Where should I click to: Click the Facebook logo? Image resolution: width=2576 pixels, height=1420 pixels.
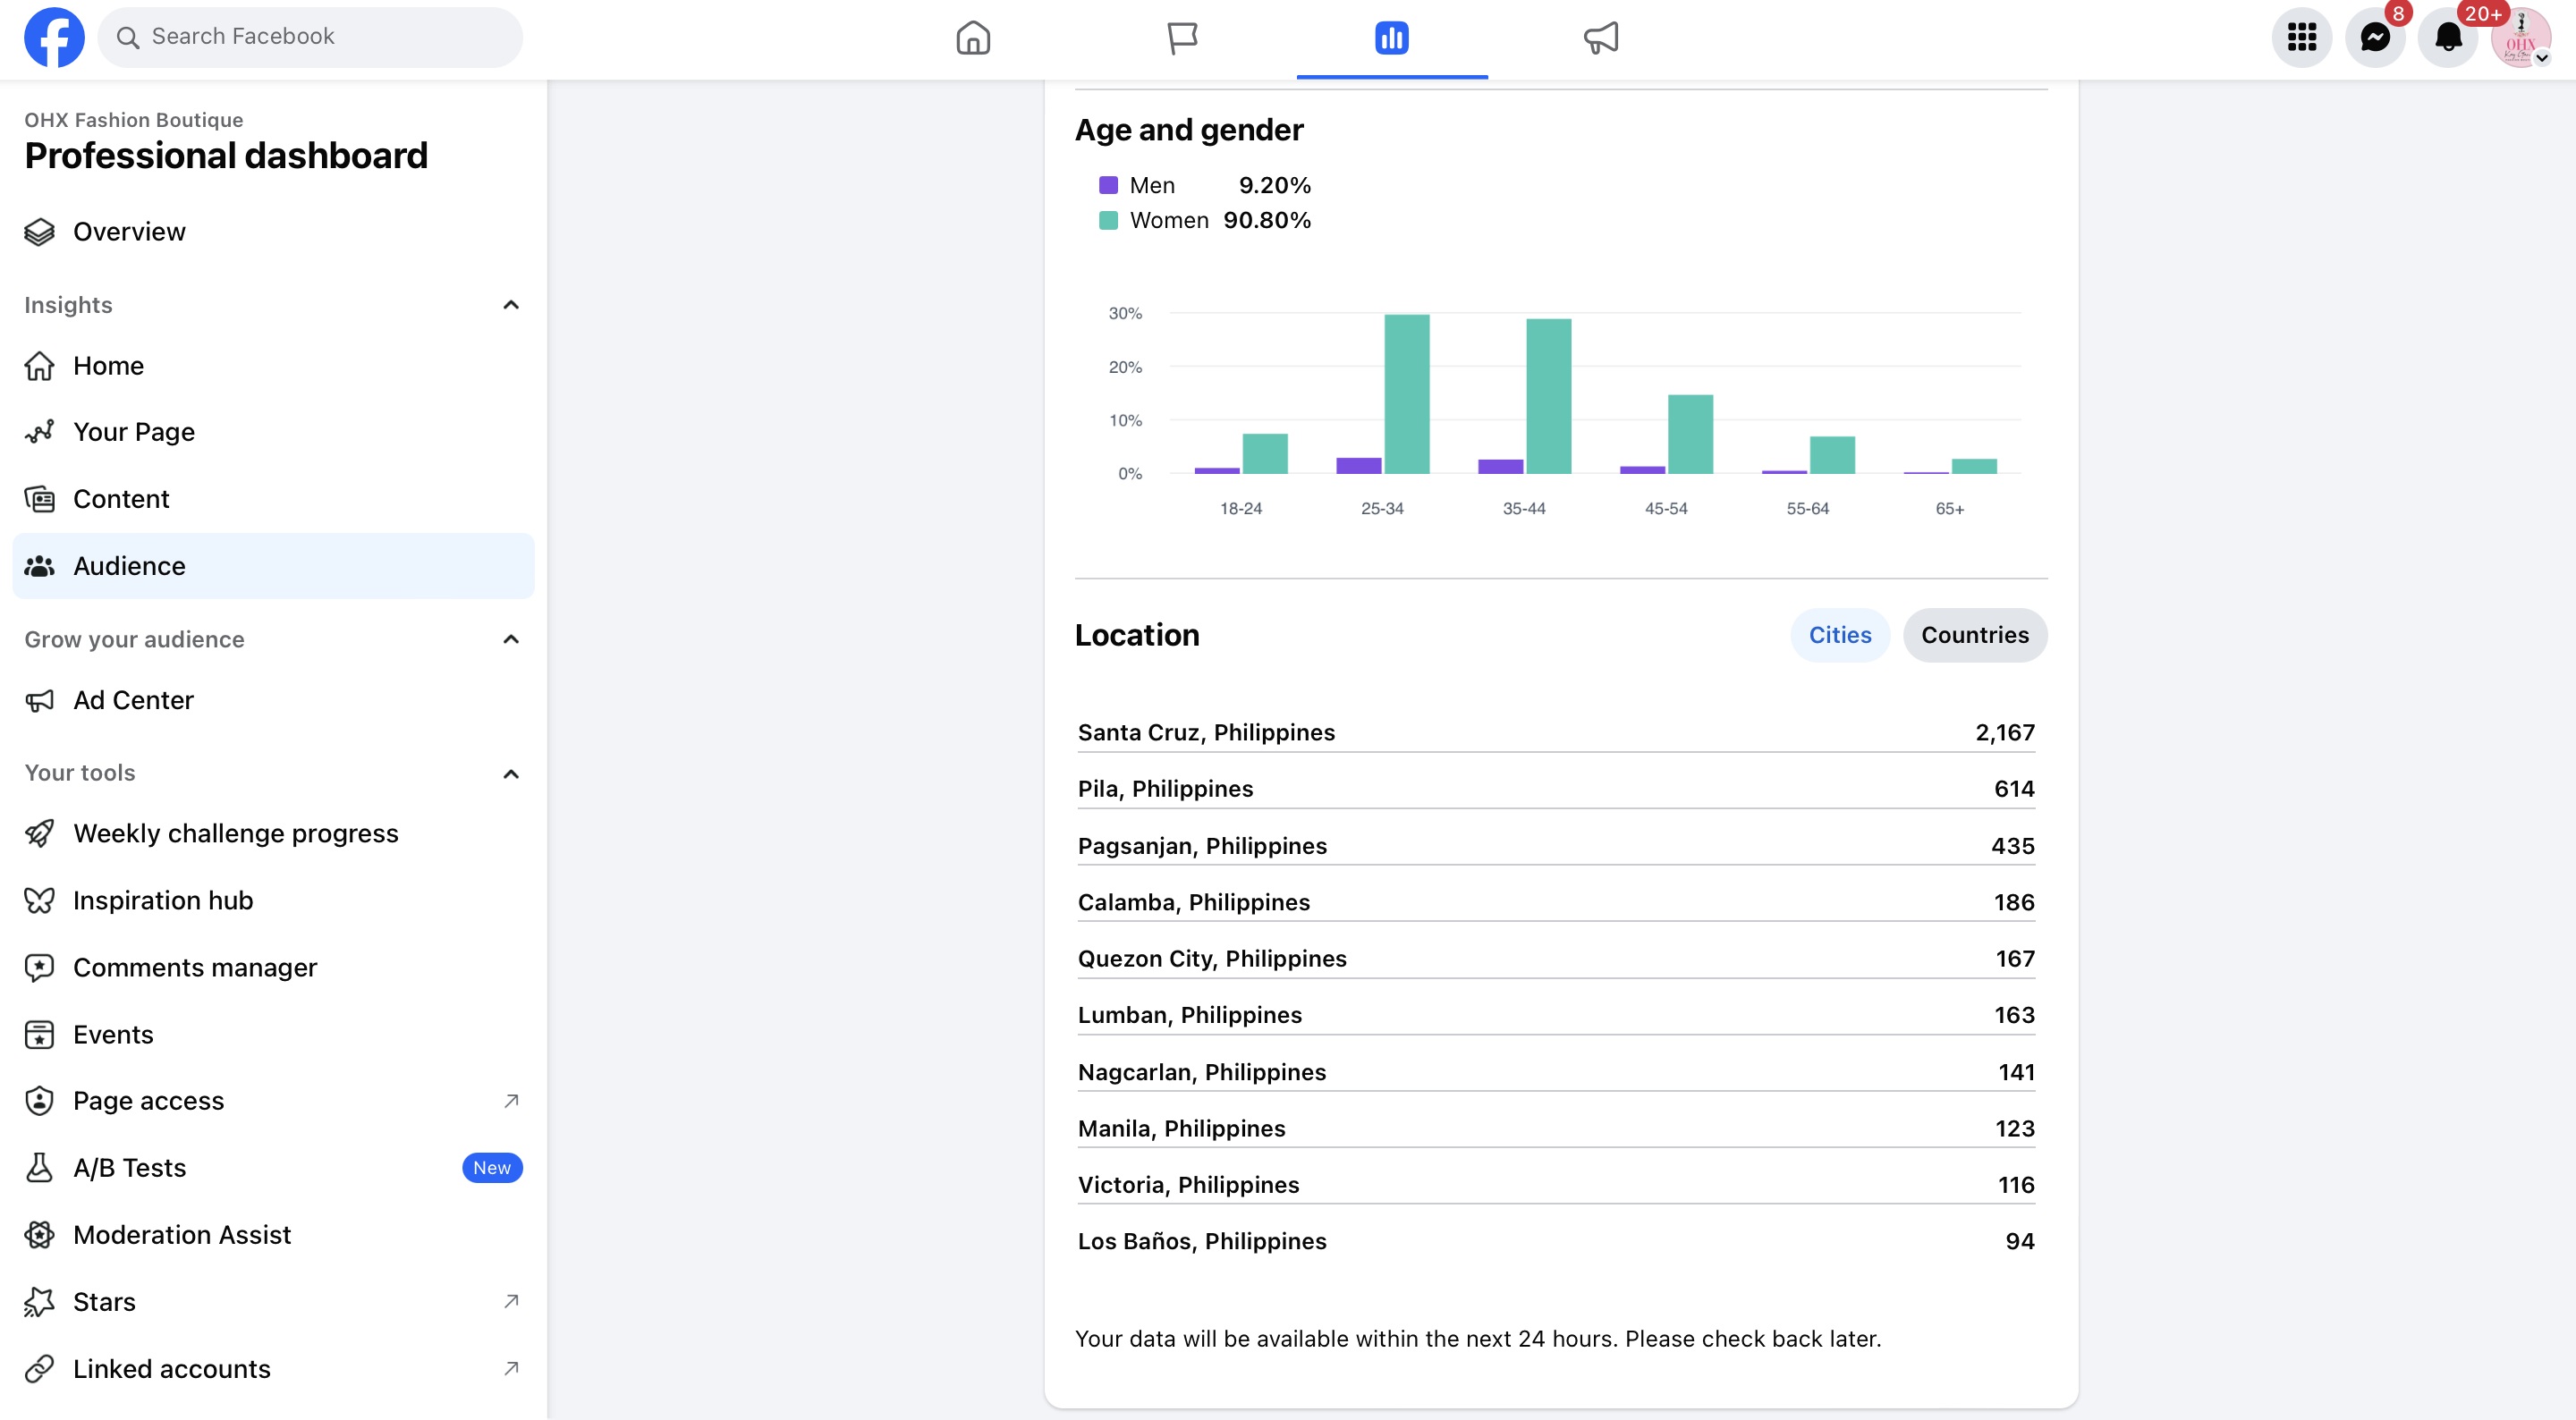tap(54, 37)
